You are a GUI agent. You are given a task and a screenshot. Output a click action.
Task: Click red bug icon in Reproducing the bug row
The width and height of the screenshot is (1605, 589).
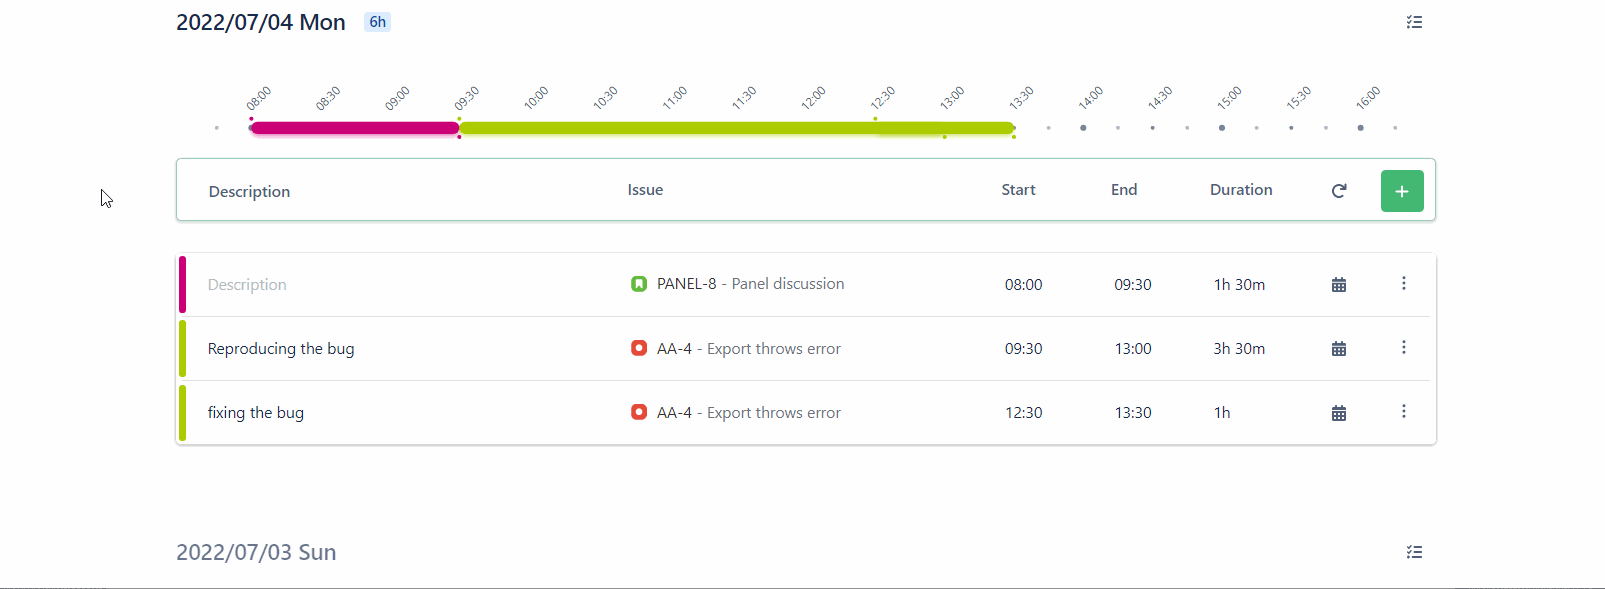[x=639, y=348]
